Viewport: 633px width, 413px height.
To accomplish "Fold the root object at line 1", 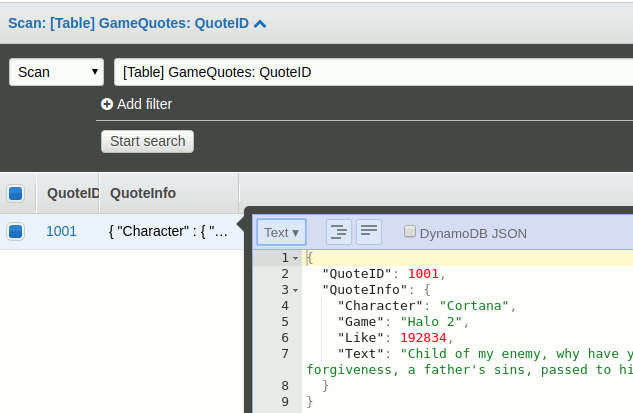I will coord(295,258).
